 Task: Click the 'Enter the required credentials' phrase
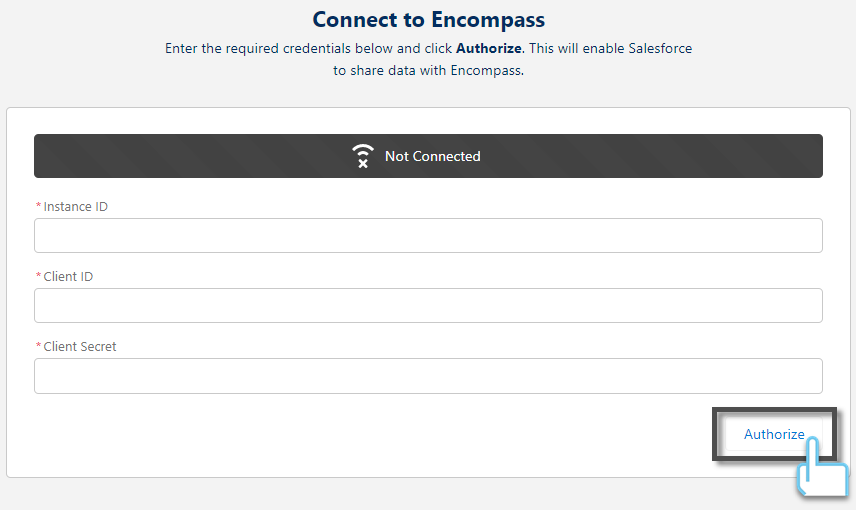tap(258, 49)
